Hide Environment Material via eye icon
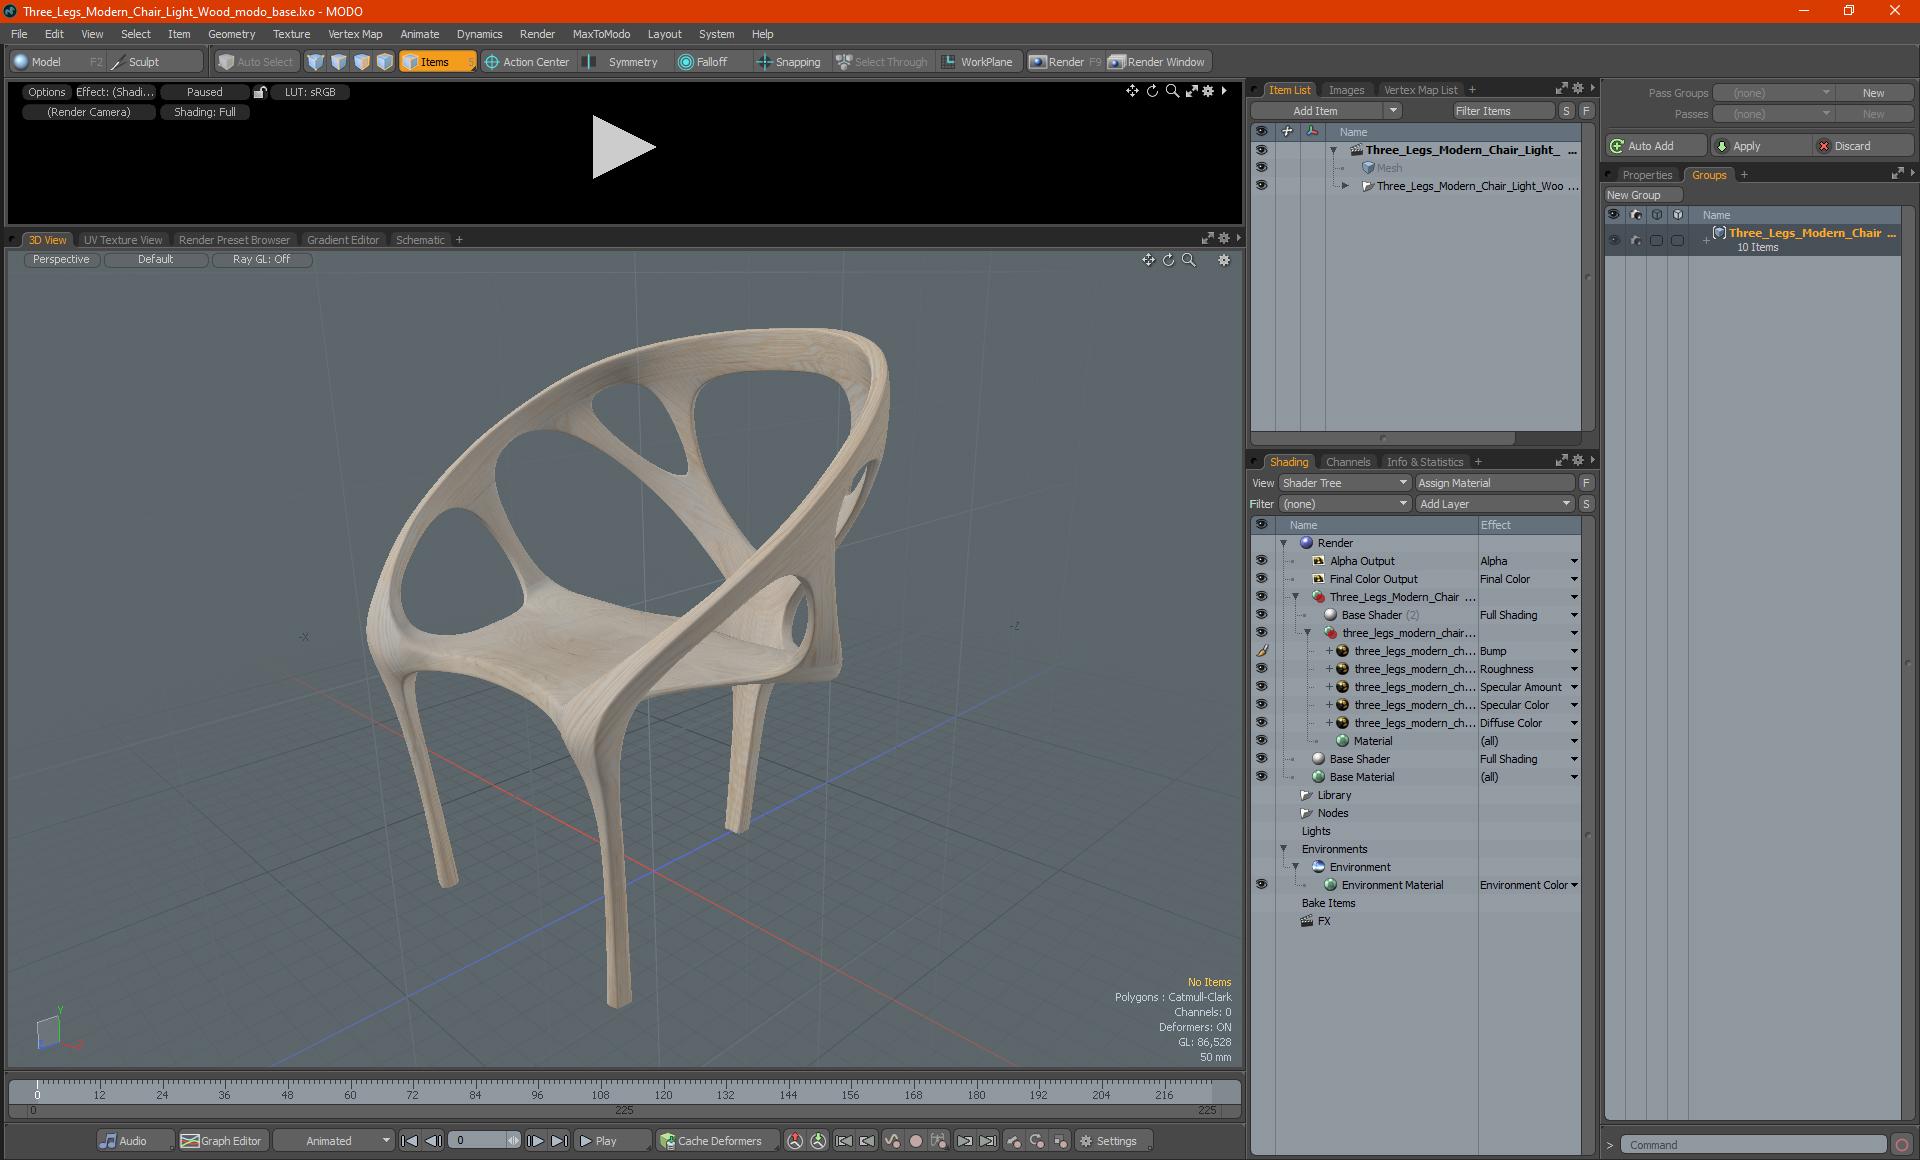1920x1160 pixels. point(1261,885)
